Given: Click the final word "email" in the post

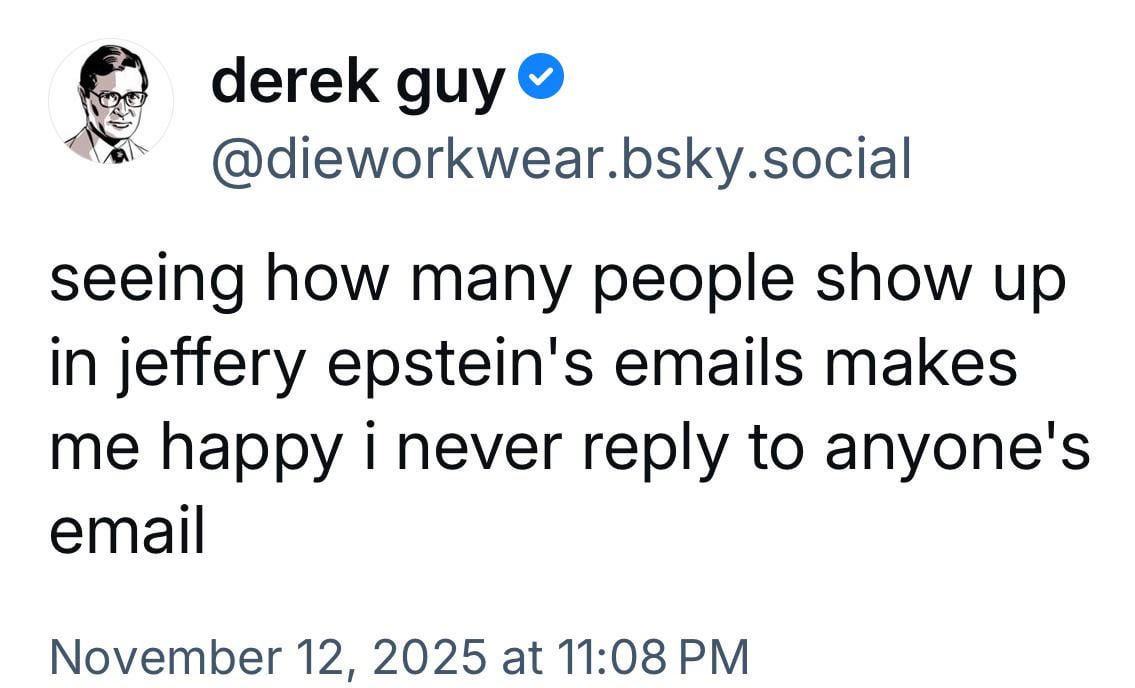Looking at the screenshot, I should pyautogui.click(x=127, y=531).
